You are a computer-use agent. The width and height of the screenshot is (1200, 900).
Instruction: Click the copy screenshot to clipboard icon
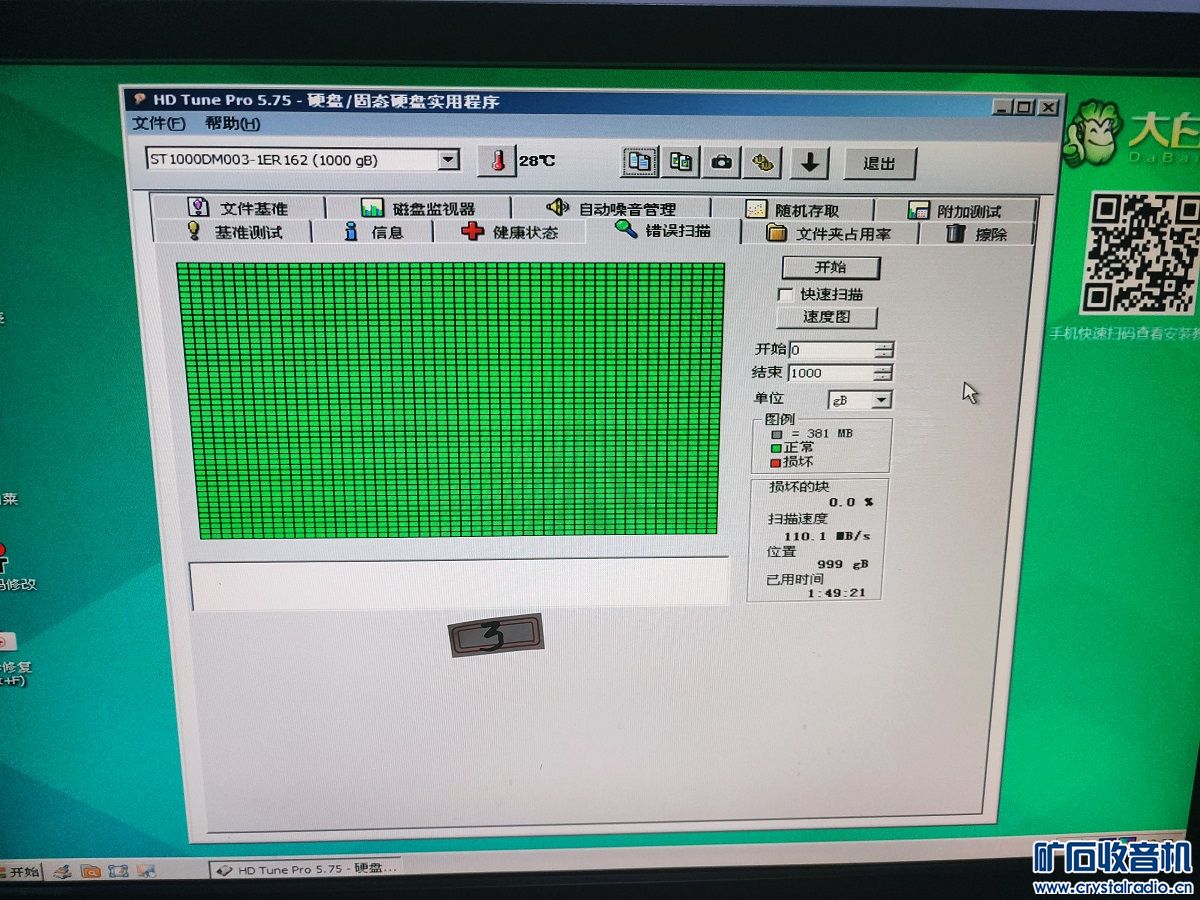681,161
